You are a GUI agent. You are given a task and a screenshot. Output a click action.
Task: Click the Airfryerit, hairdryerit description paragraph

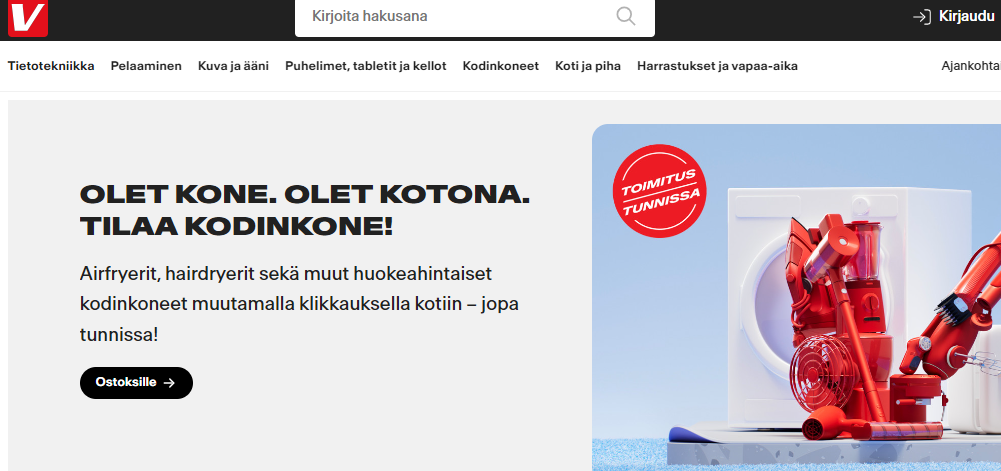click(x=299, y=304)
